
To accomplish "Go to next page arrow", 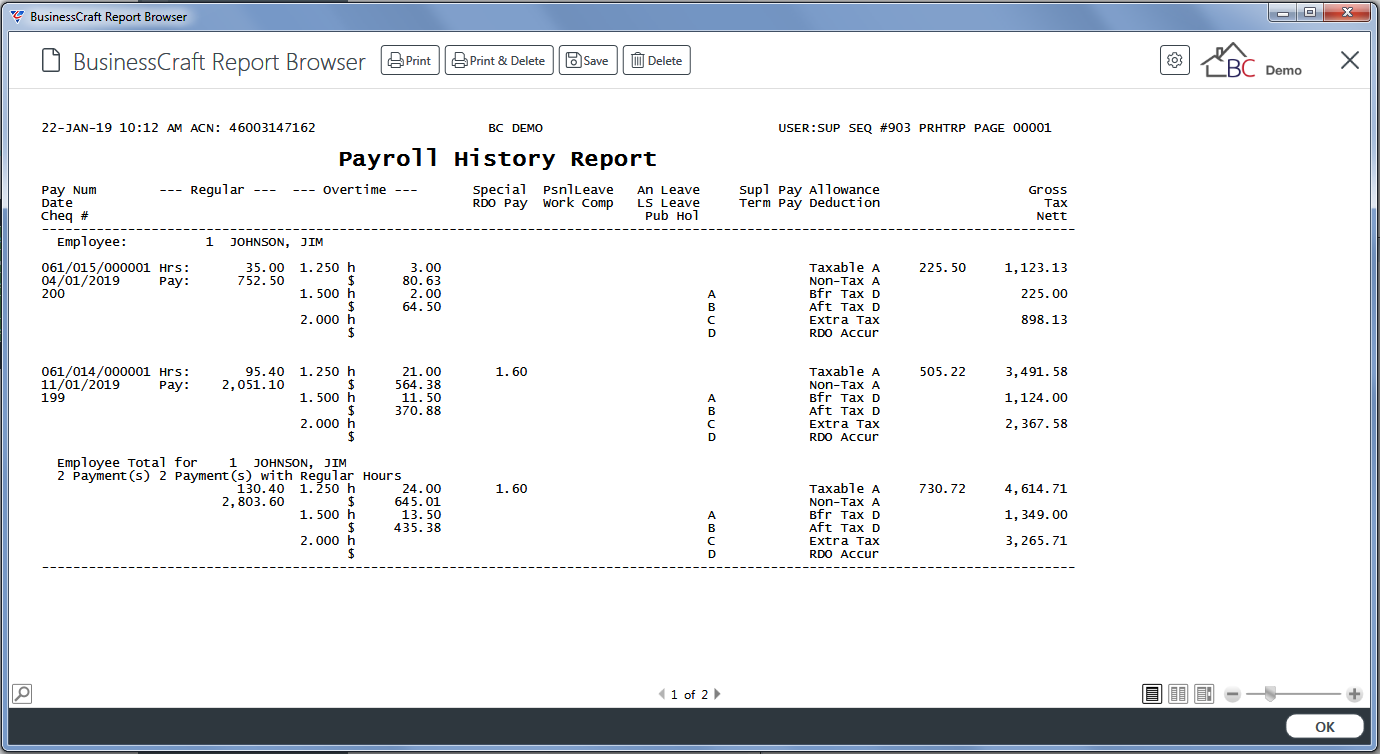I will (717, 694).
